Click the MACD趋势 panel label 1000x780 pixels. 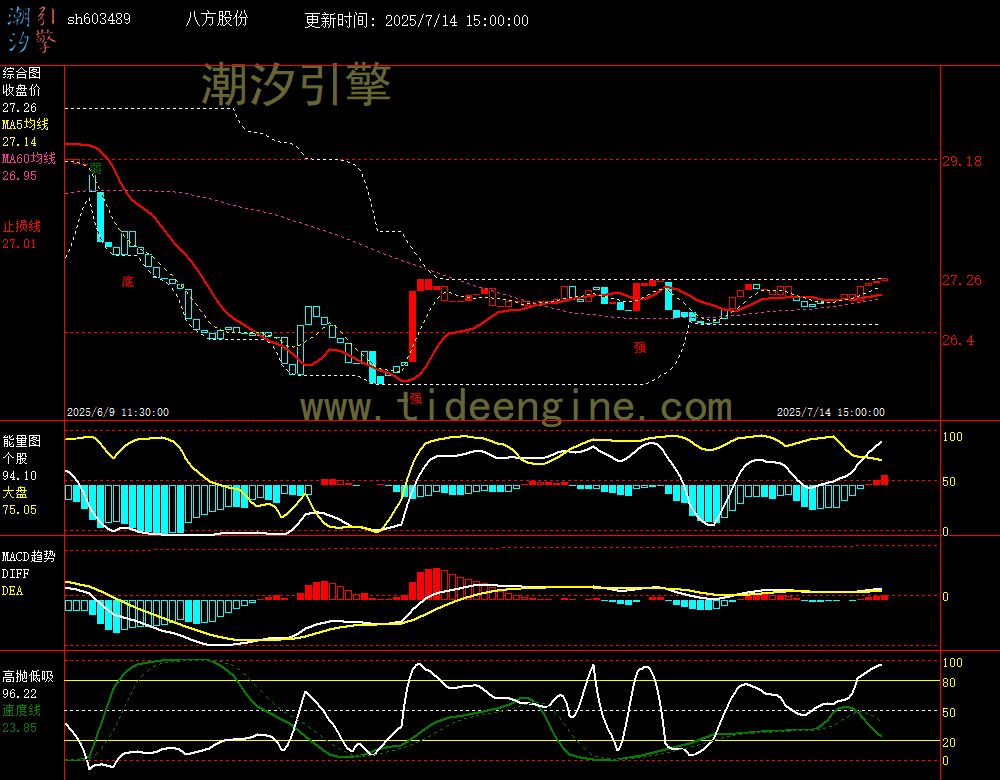tap(29, 556)
